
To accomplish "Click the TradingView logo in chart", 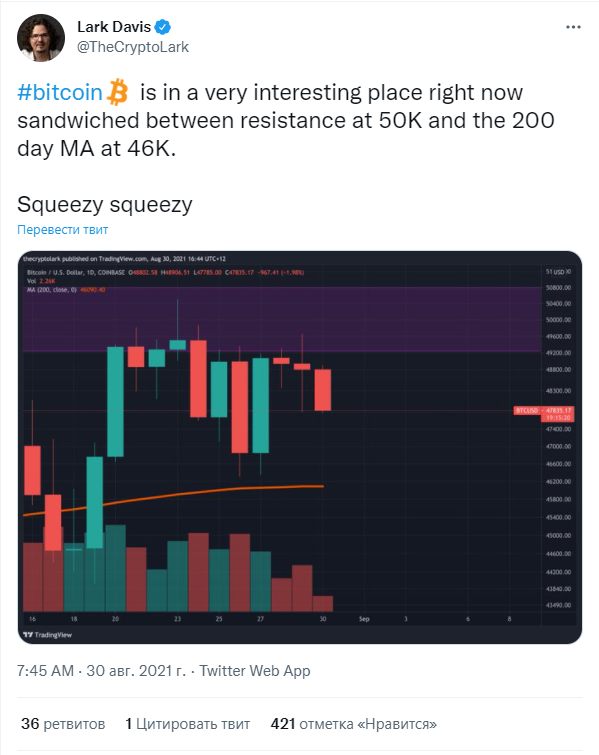I will [48, 635].
